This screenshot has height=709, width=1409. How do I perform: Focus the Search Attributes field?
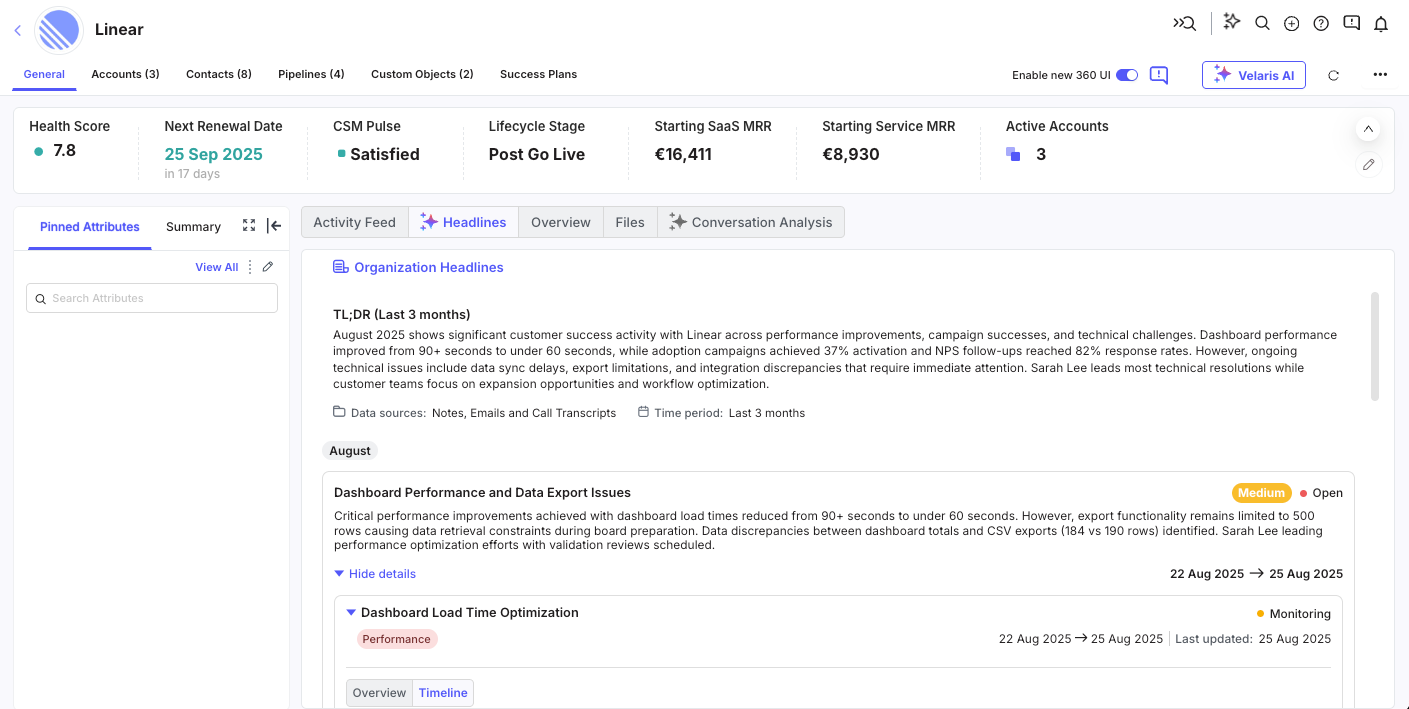point(152,298)
